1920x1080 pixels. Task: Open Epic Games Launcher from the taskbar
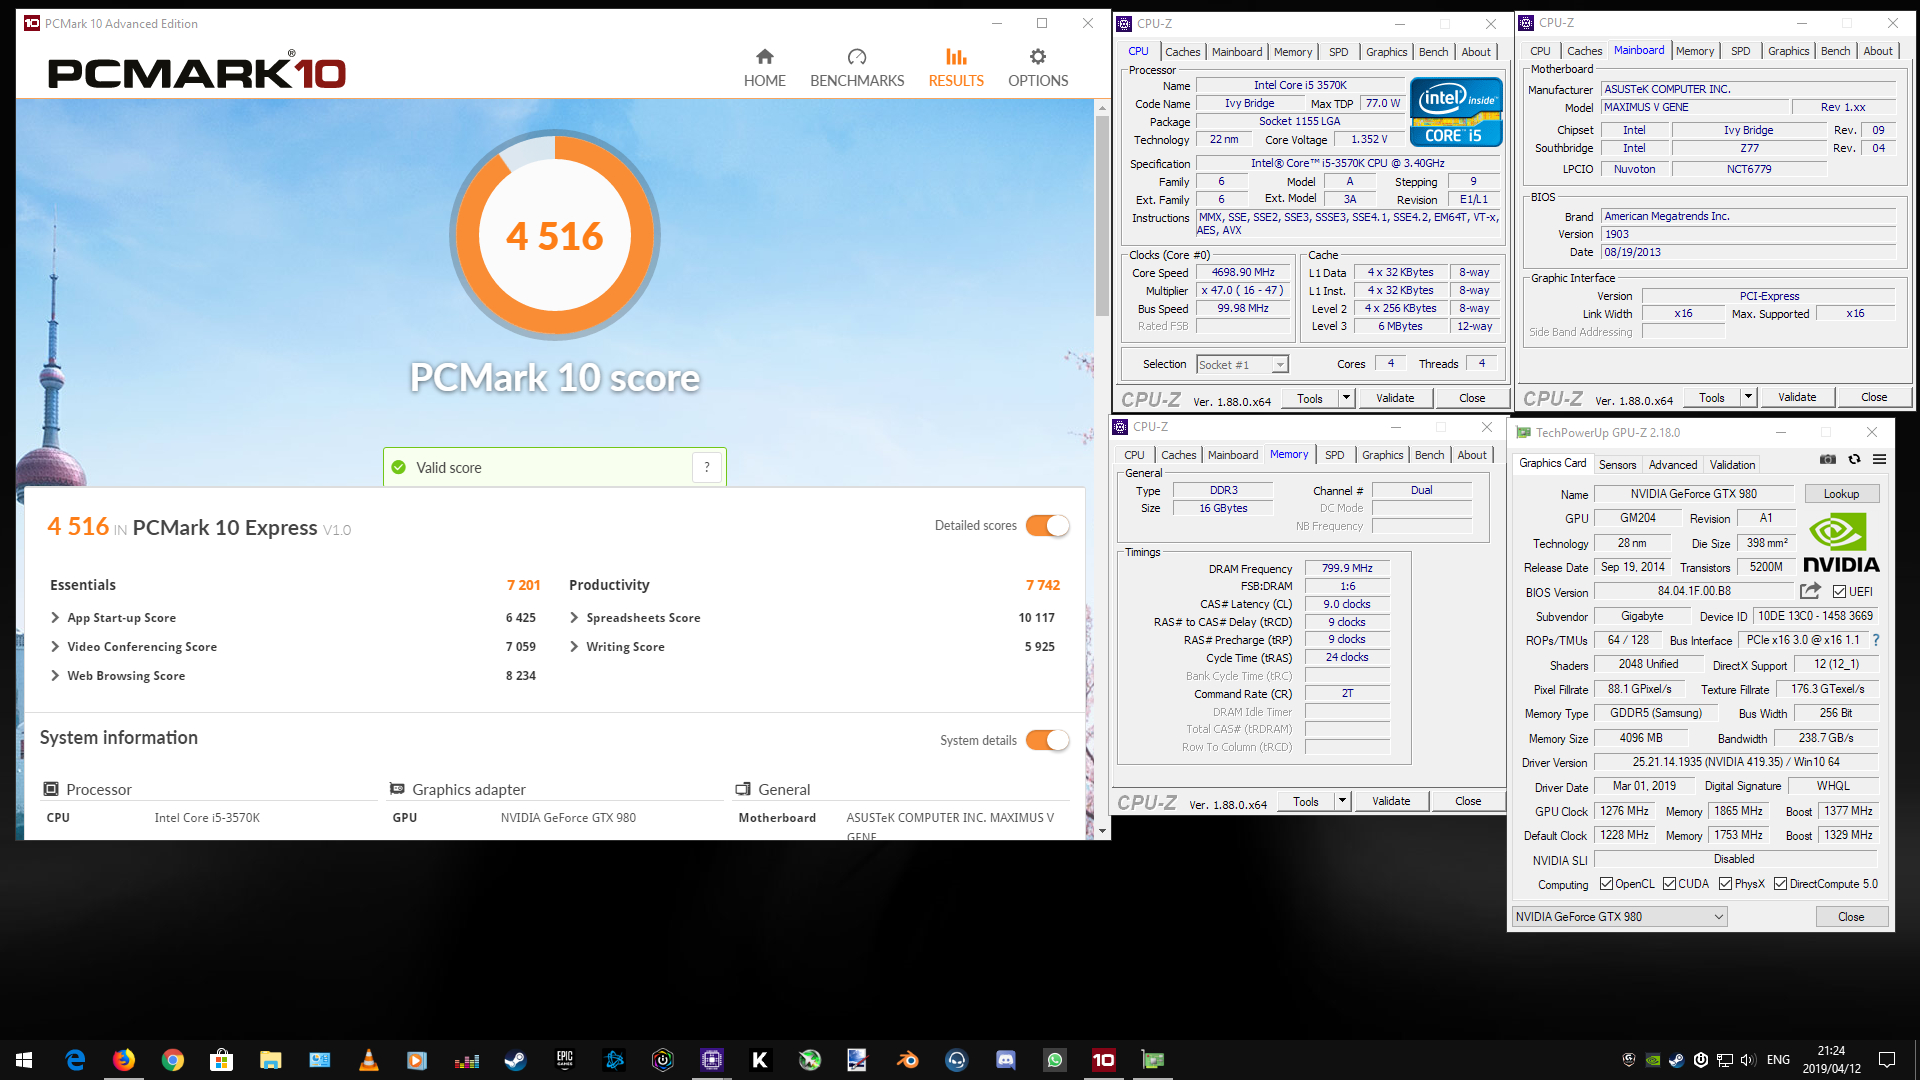click(565, 1060)
